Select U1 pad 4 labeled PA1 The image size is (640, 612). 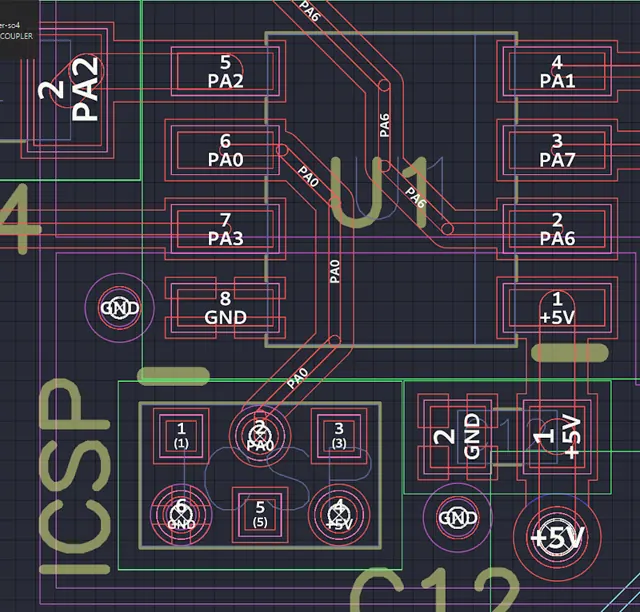pyautogui.click(x=557, y=71)
